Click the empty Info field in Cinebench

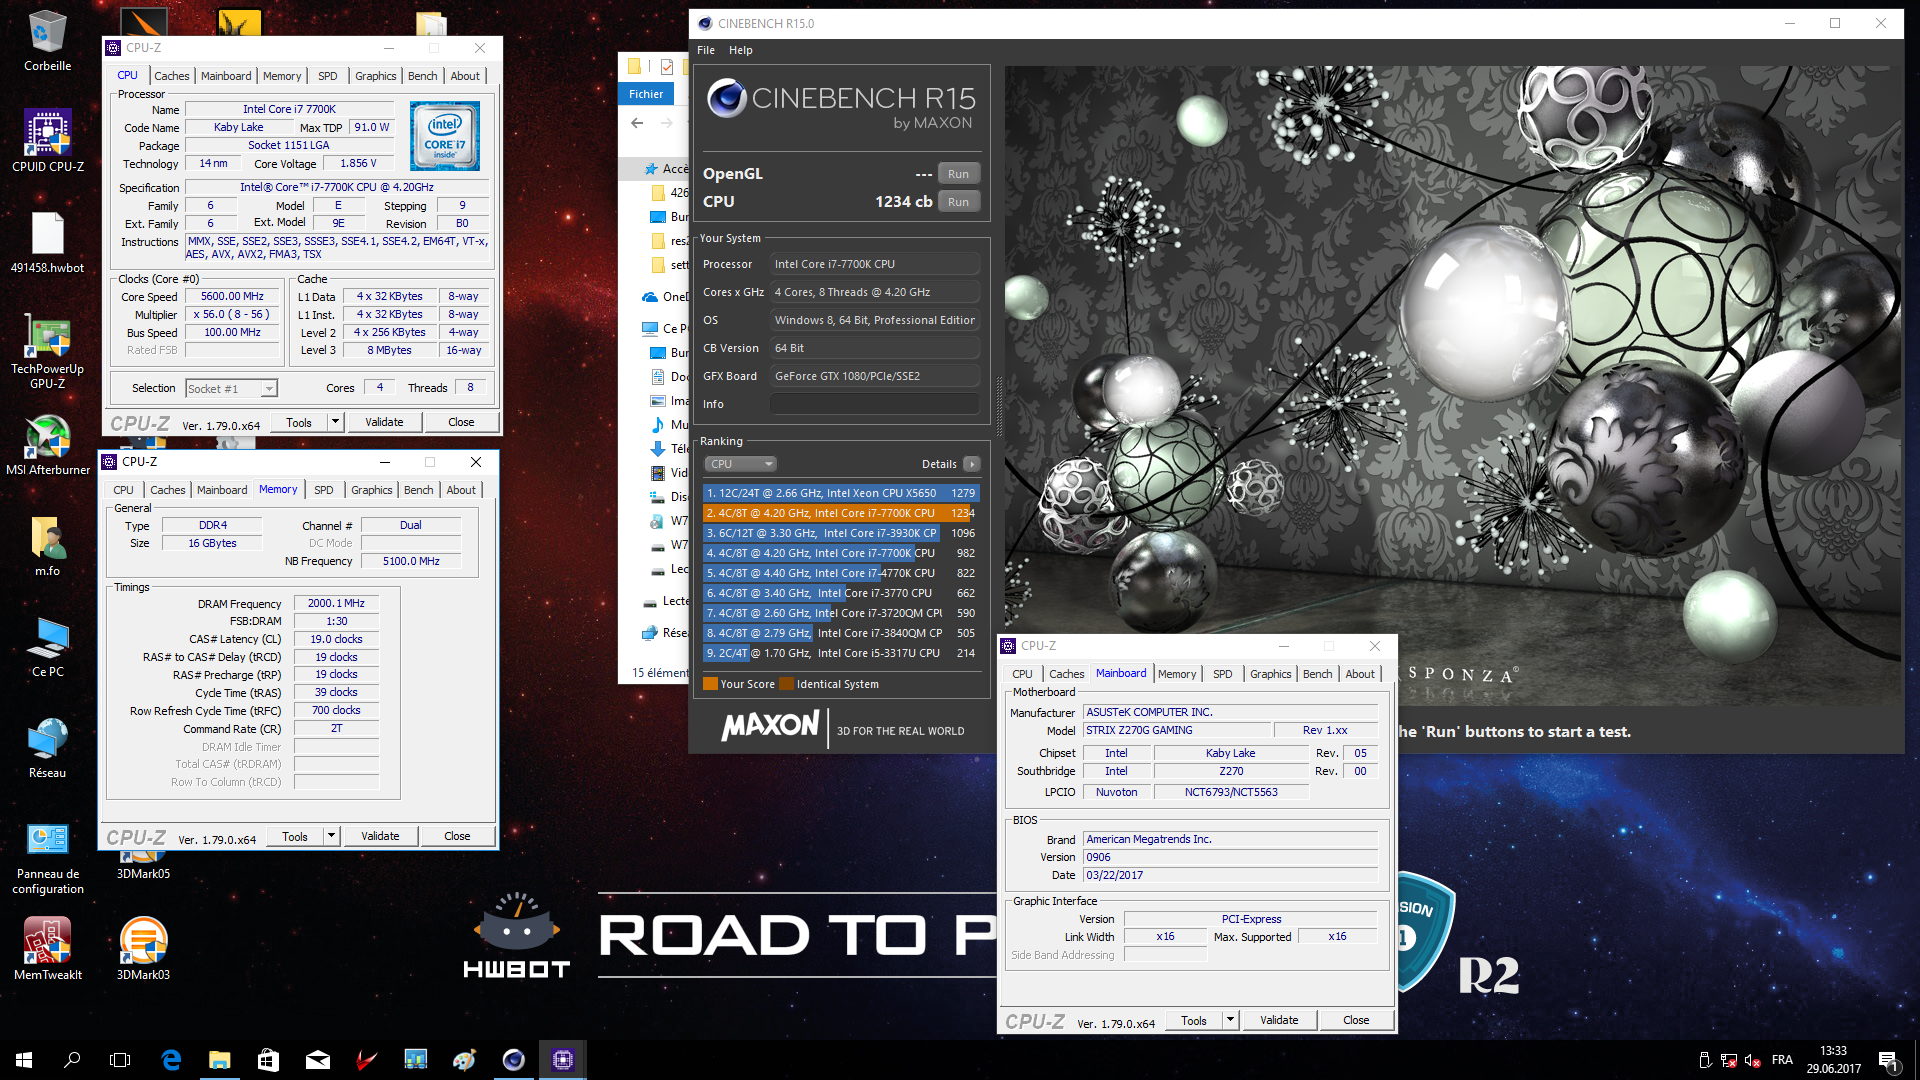point(875,404)
